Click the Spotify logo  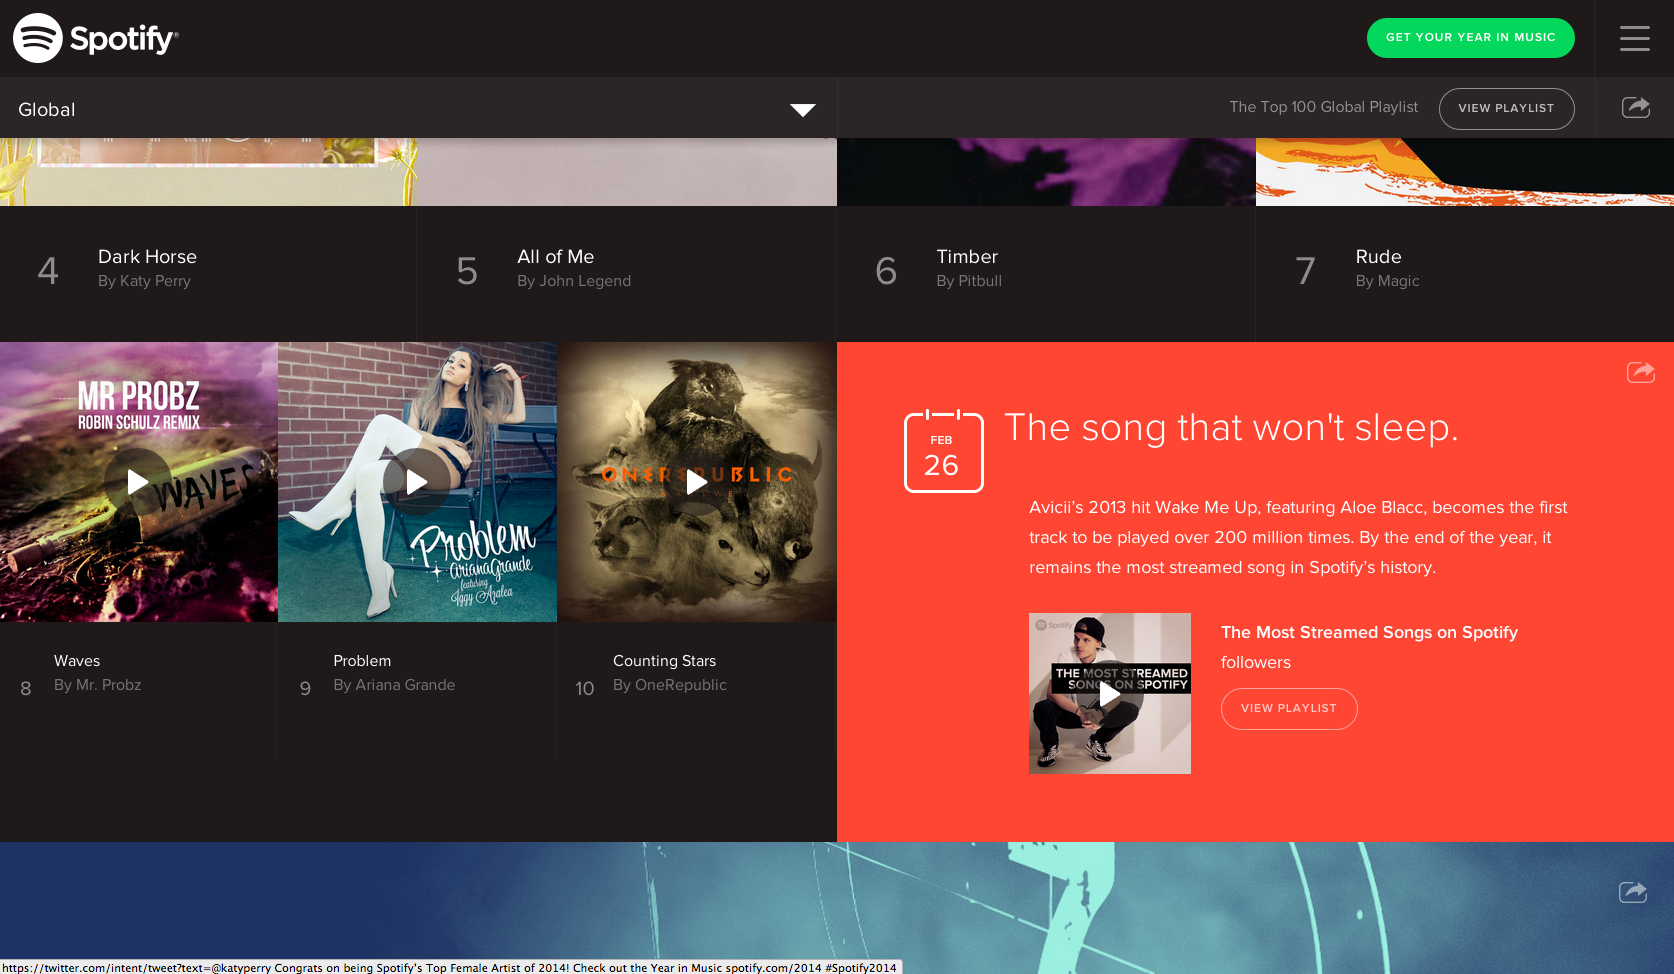[95, 38]
